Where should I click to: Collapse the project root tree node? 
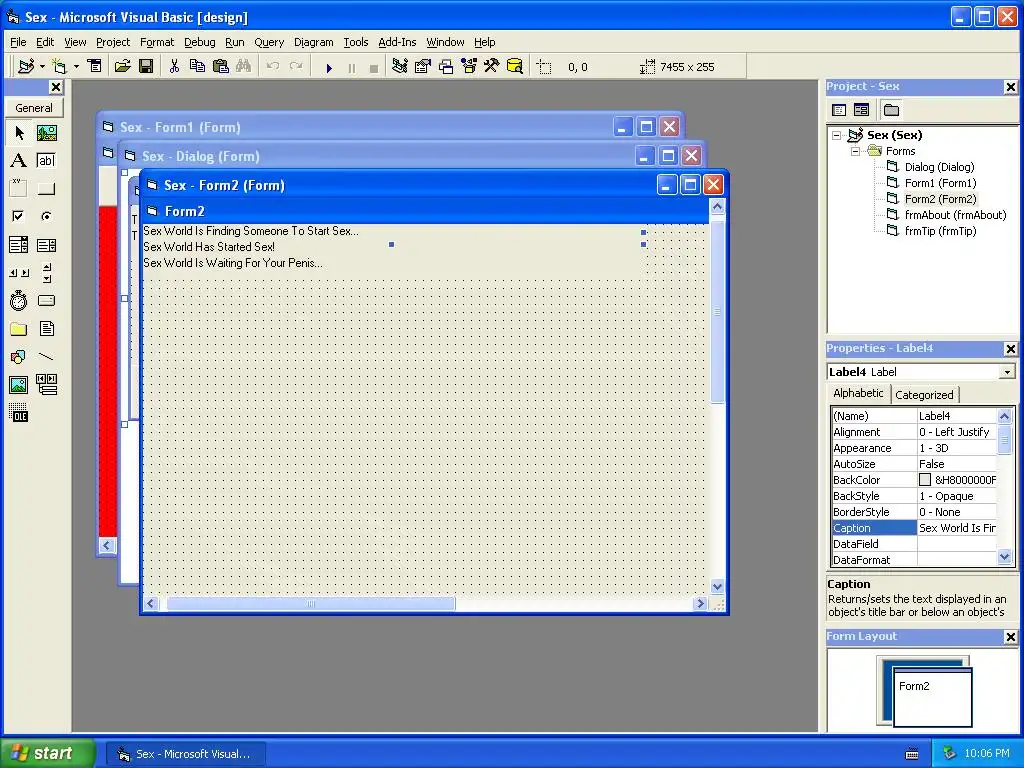click(x=837, y=135)
